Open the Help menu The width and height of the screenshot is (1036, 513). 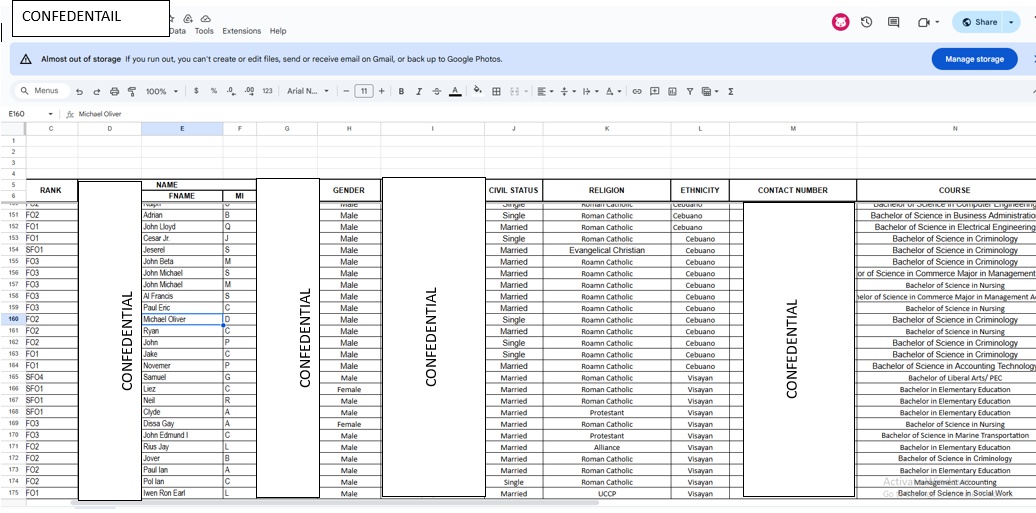point(278,31)
